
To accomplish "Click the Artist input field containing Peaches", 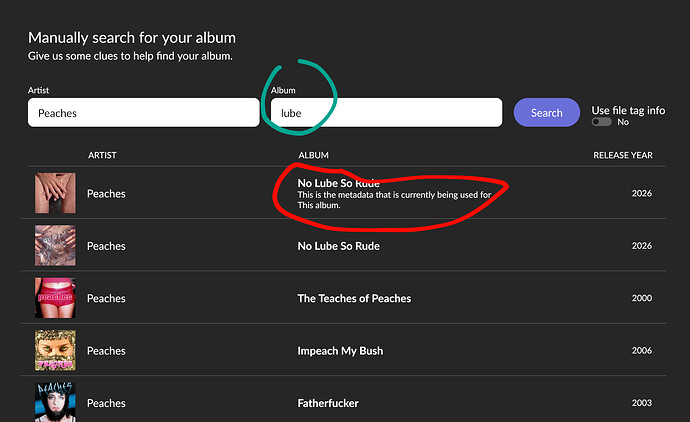I will [143, 113].
